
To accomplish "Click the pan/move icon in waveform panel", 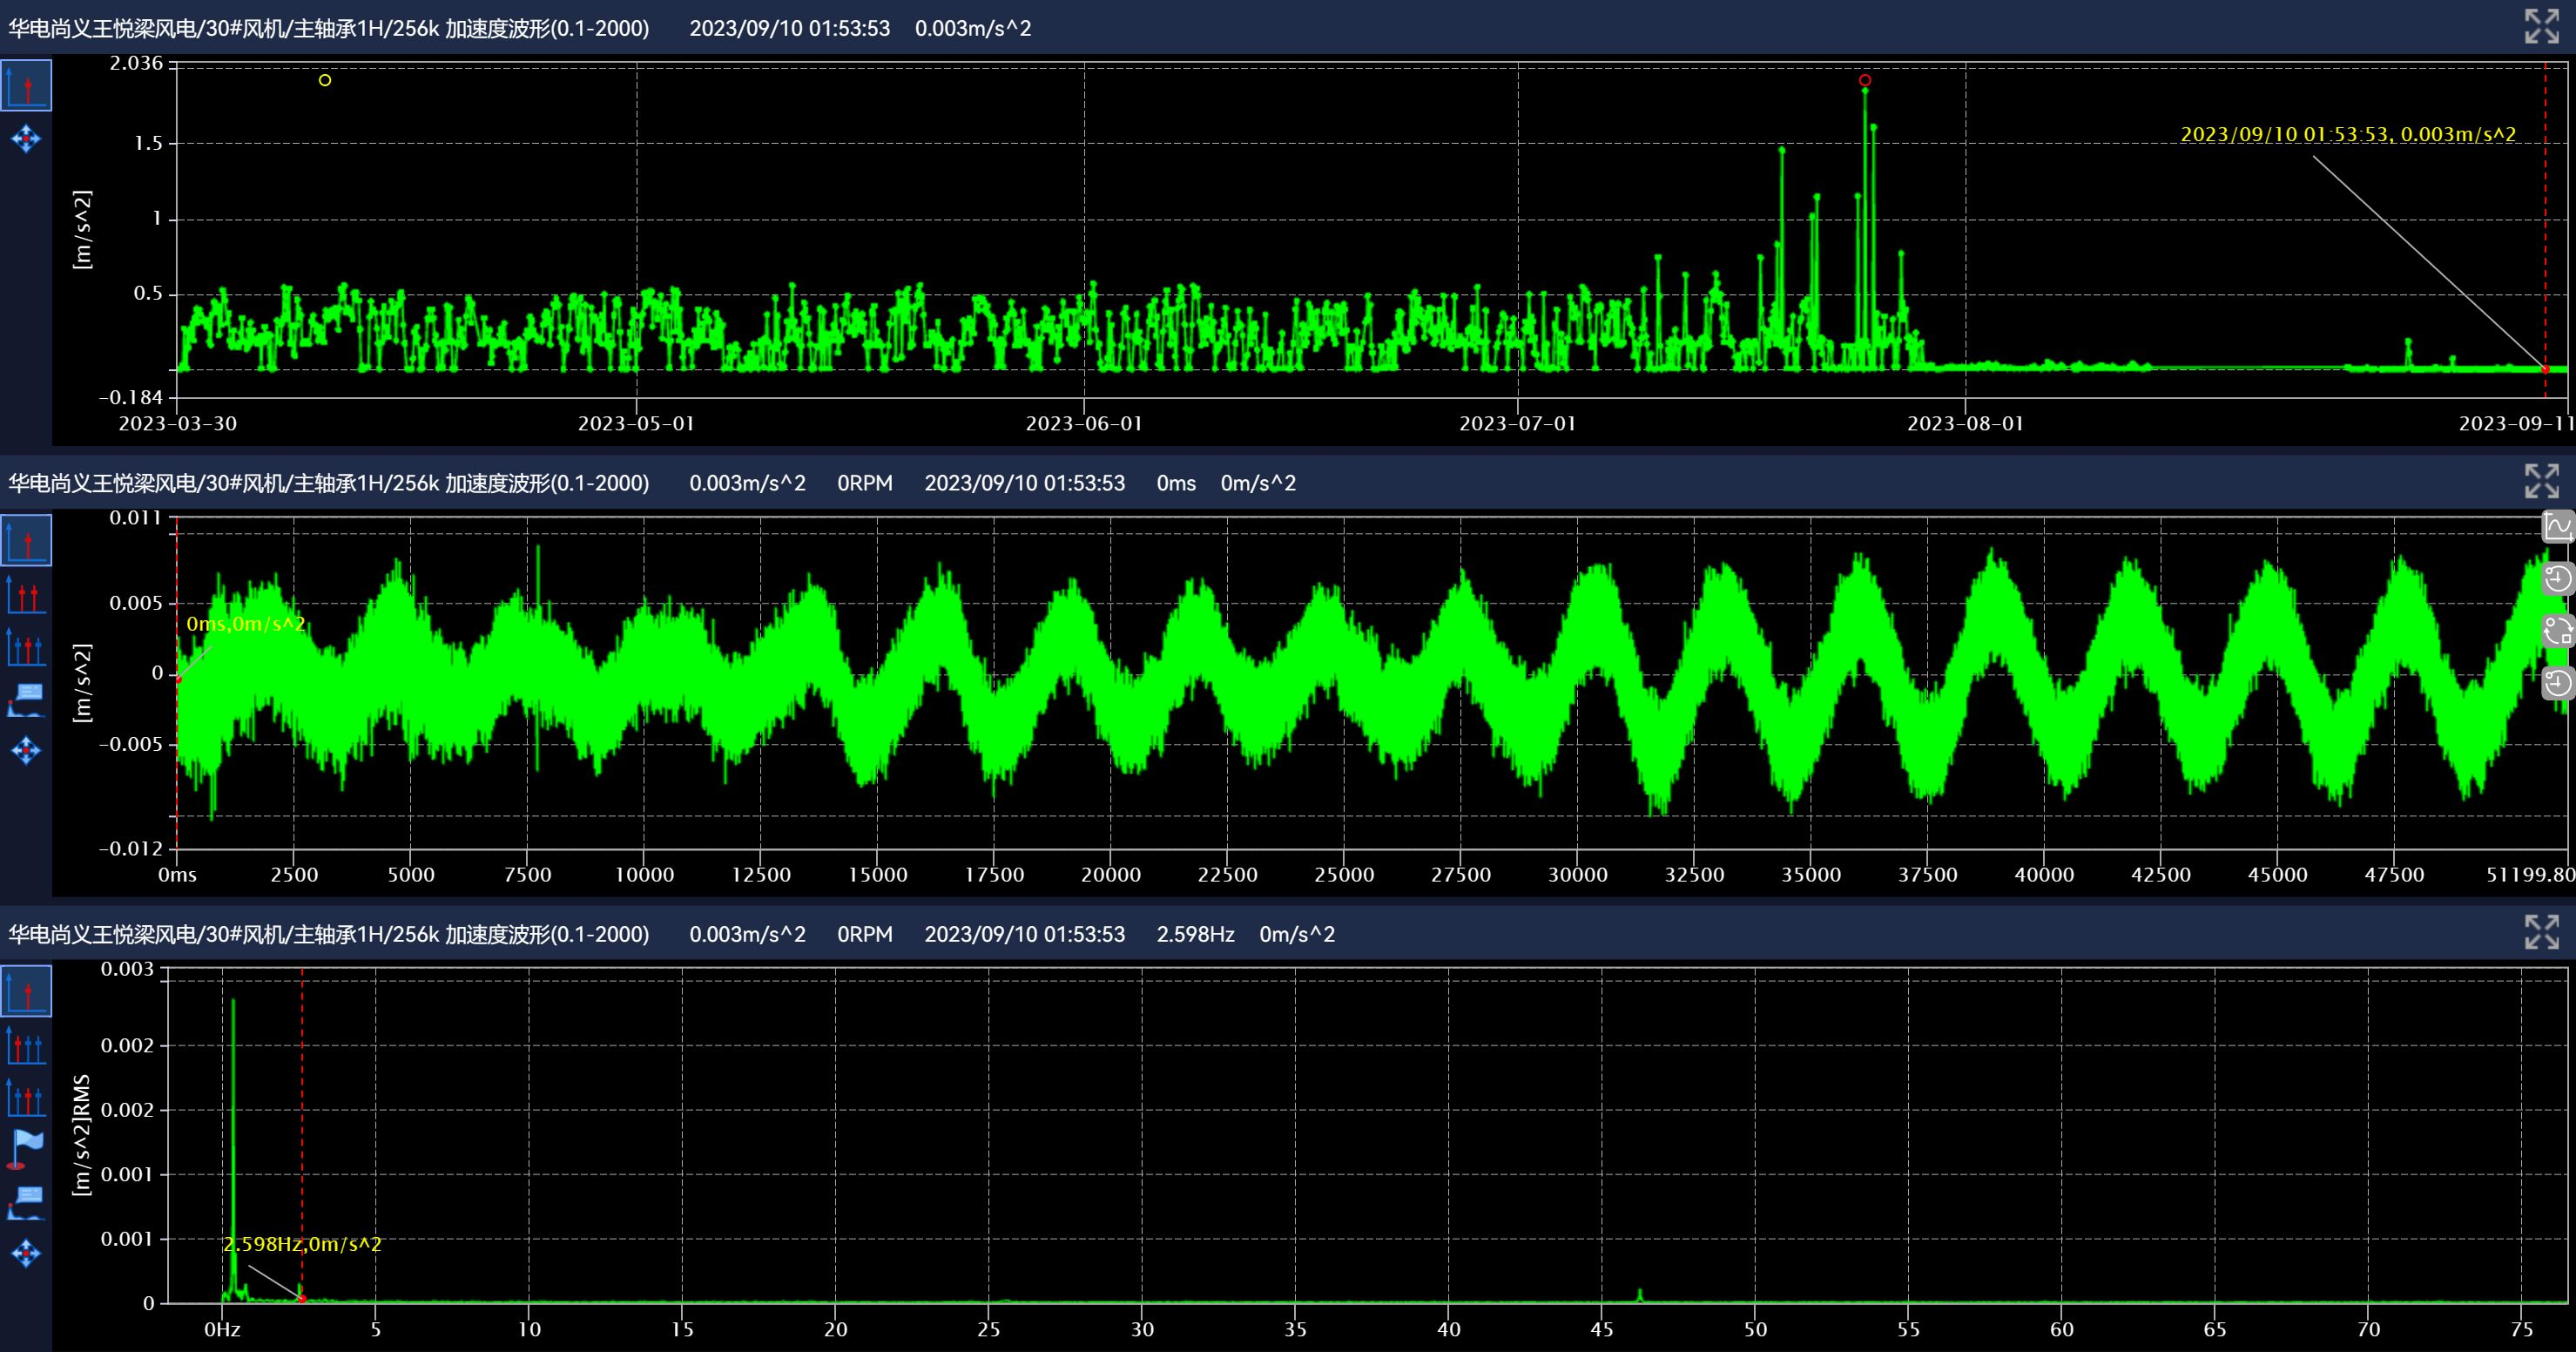I will point(26,750).
